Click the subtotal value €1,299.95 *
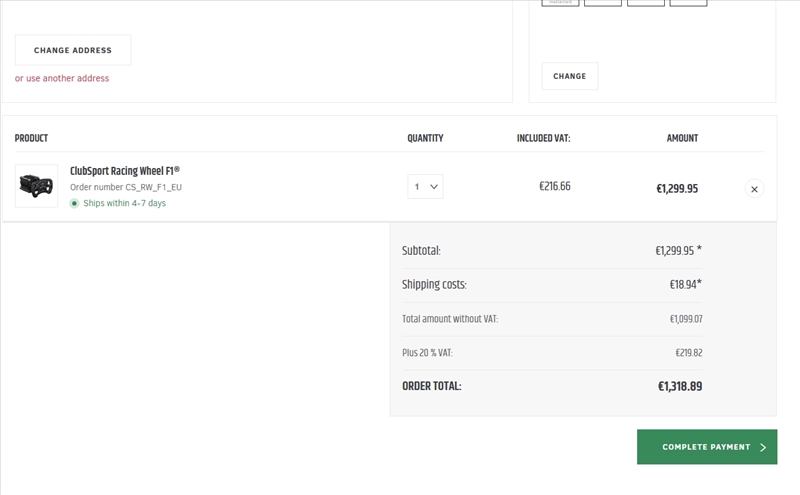The image size is (800, 495). [x=678, y=251]
